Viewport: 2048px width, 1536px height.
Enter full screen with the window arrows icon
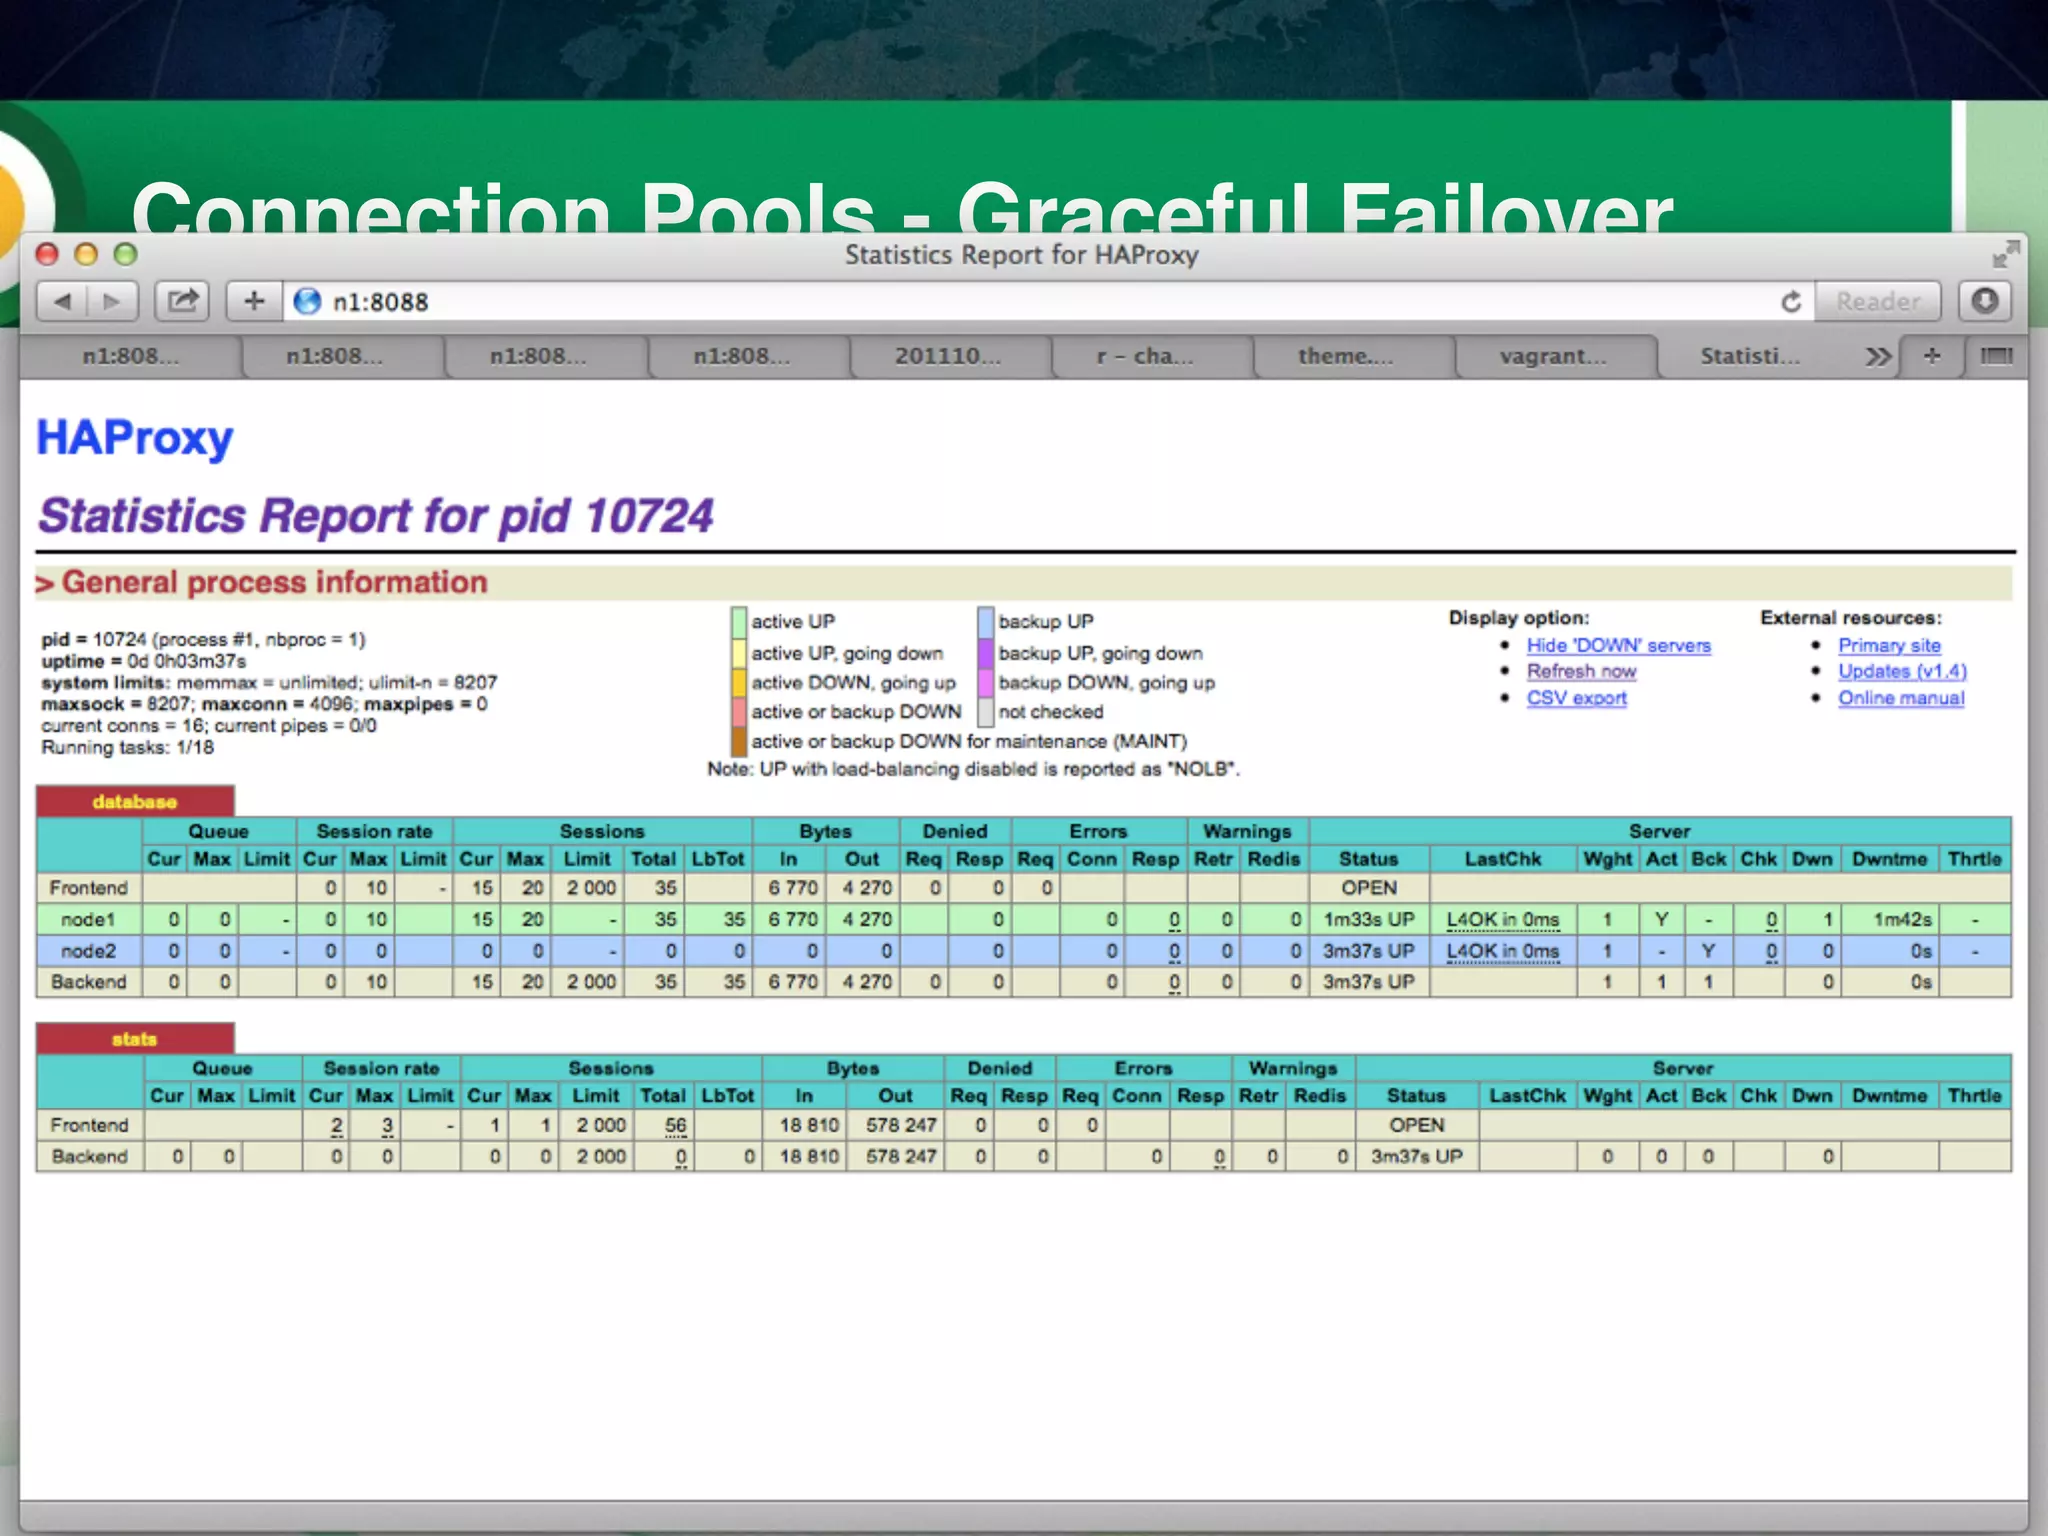pyautogui.click(x=2004, y=255)
